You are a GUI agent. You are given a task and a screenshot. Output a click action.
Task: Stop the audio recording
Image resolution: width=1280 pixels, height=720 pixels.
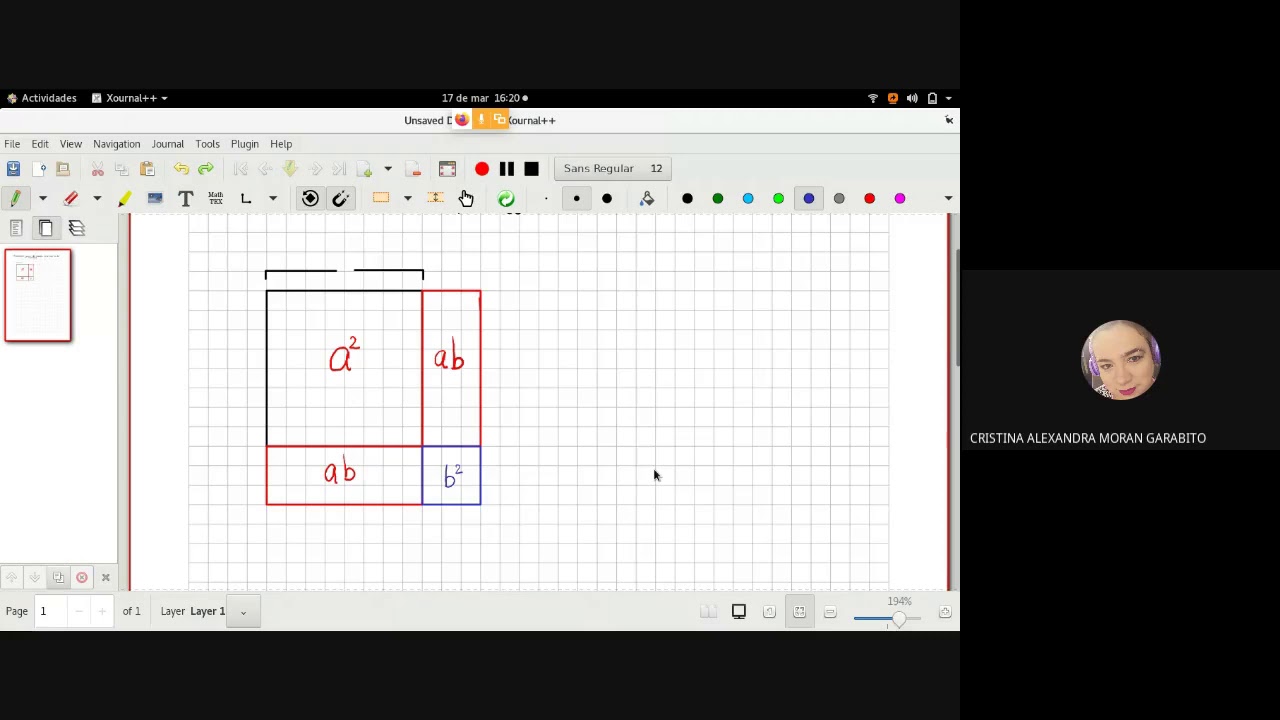click(531, 169)
